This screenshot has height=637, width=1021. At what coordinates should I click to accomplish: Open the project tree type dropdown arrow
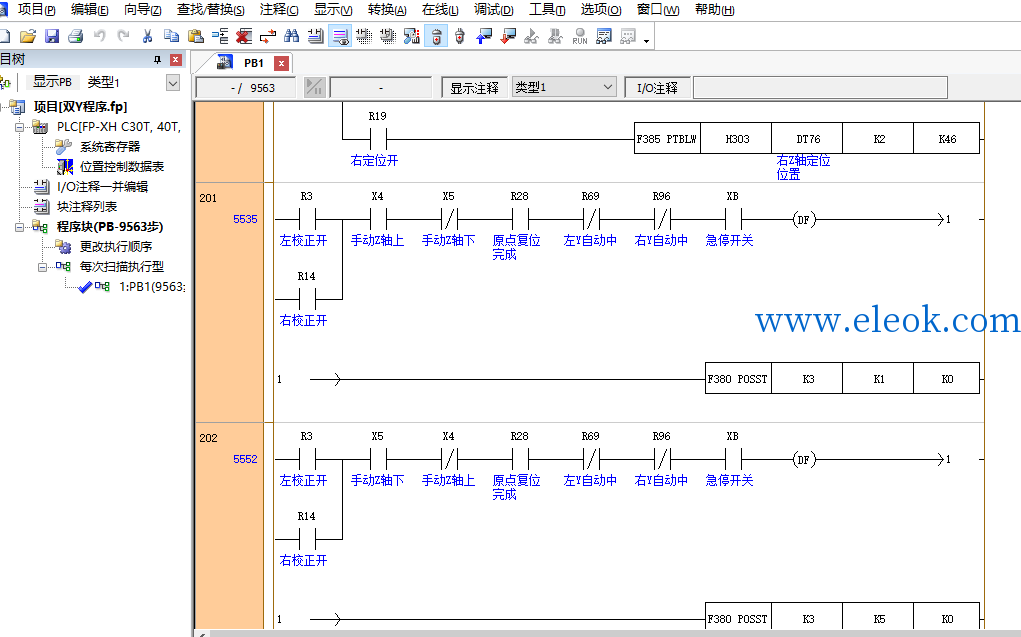coord(173,83)
